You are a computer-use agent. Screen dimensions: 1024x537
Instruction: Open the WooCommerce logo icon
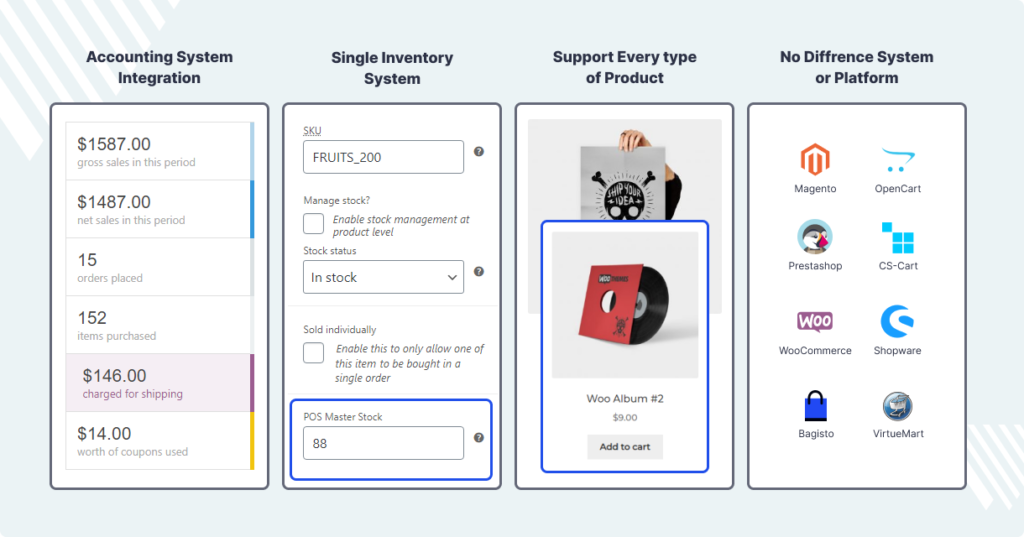click(x=815, y=321)
